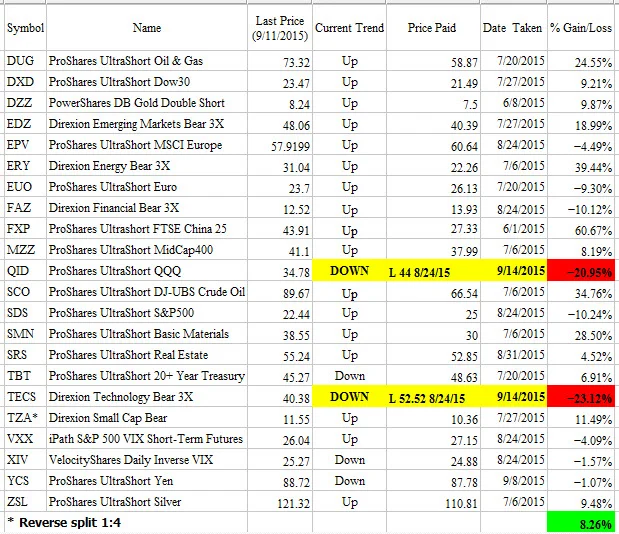Select red -23.12% cell for TECS

click(581, 397)
